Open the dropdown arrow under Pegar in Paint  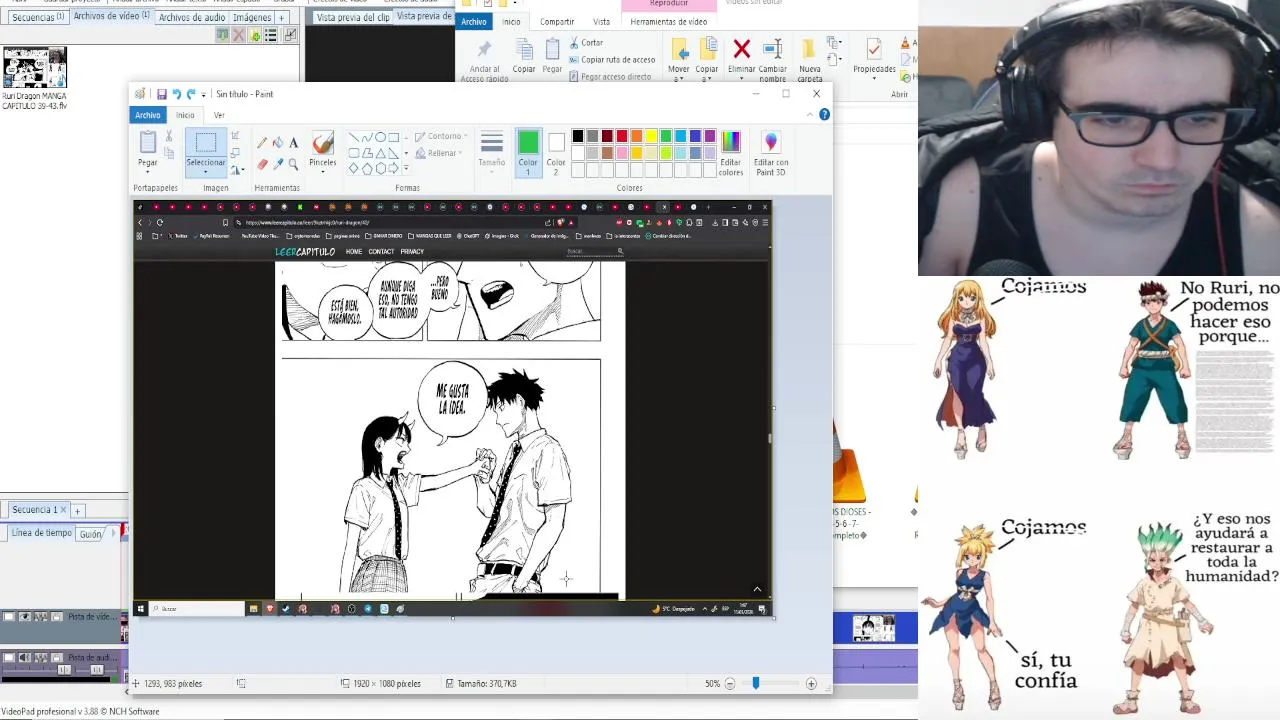click(x=148, y=172)
